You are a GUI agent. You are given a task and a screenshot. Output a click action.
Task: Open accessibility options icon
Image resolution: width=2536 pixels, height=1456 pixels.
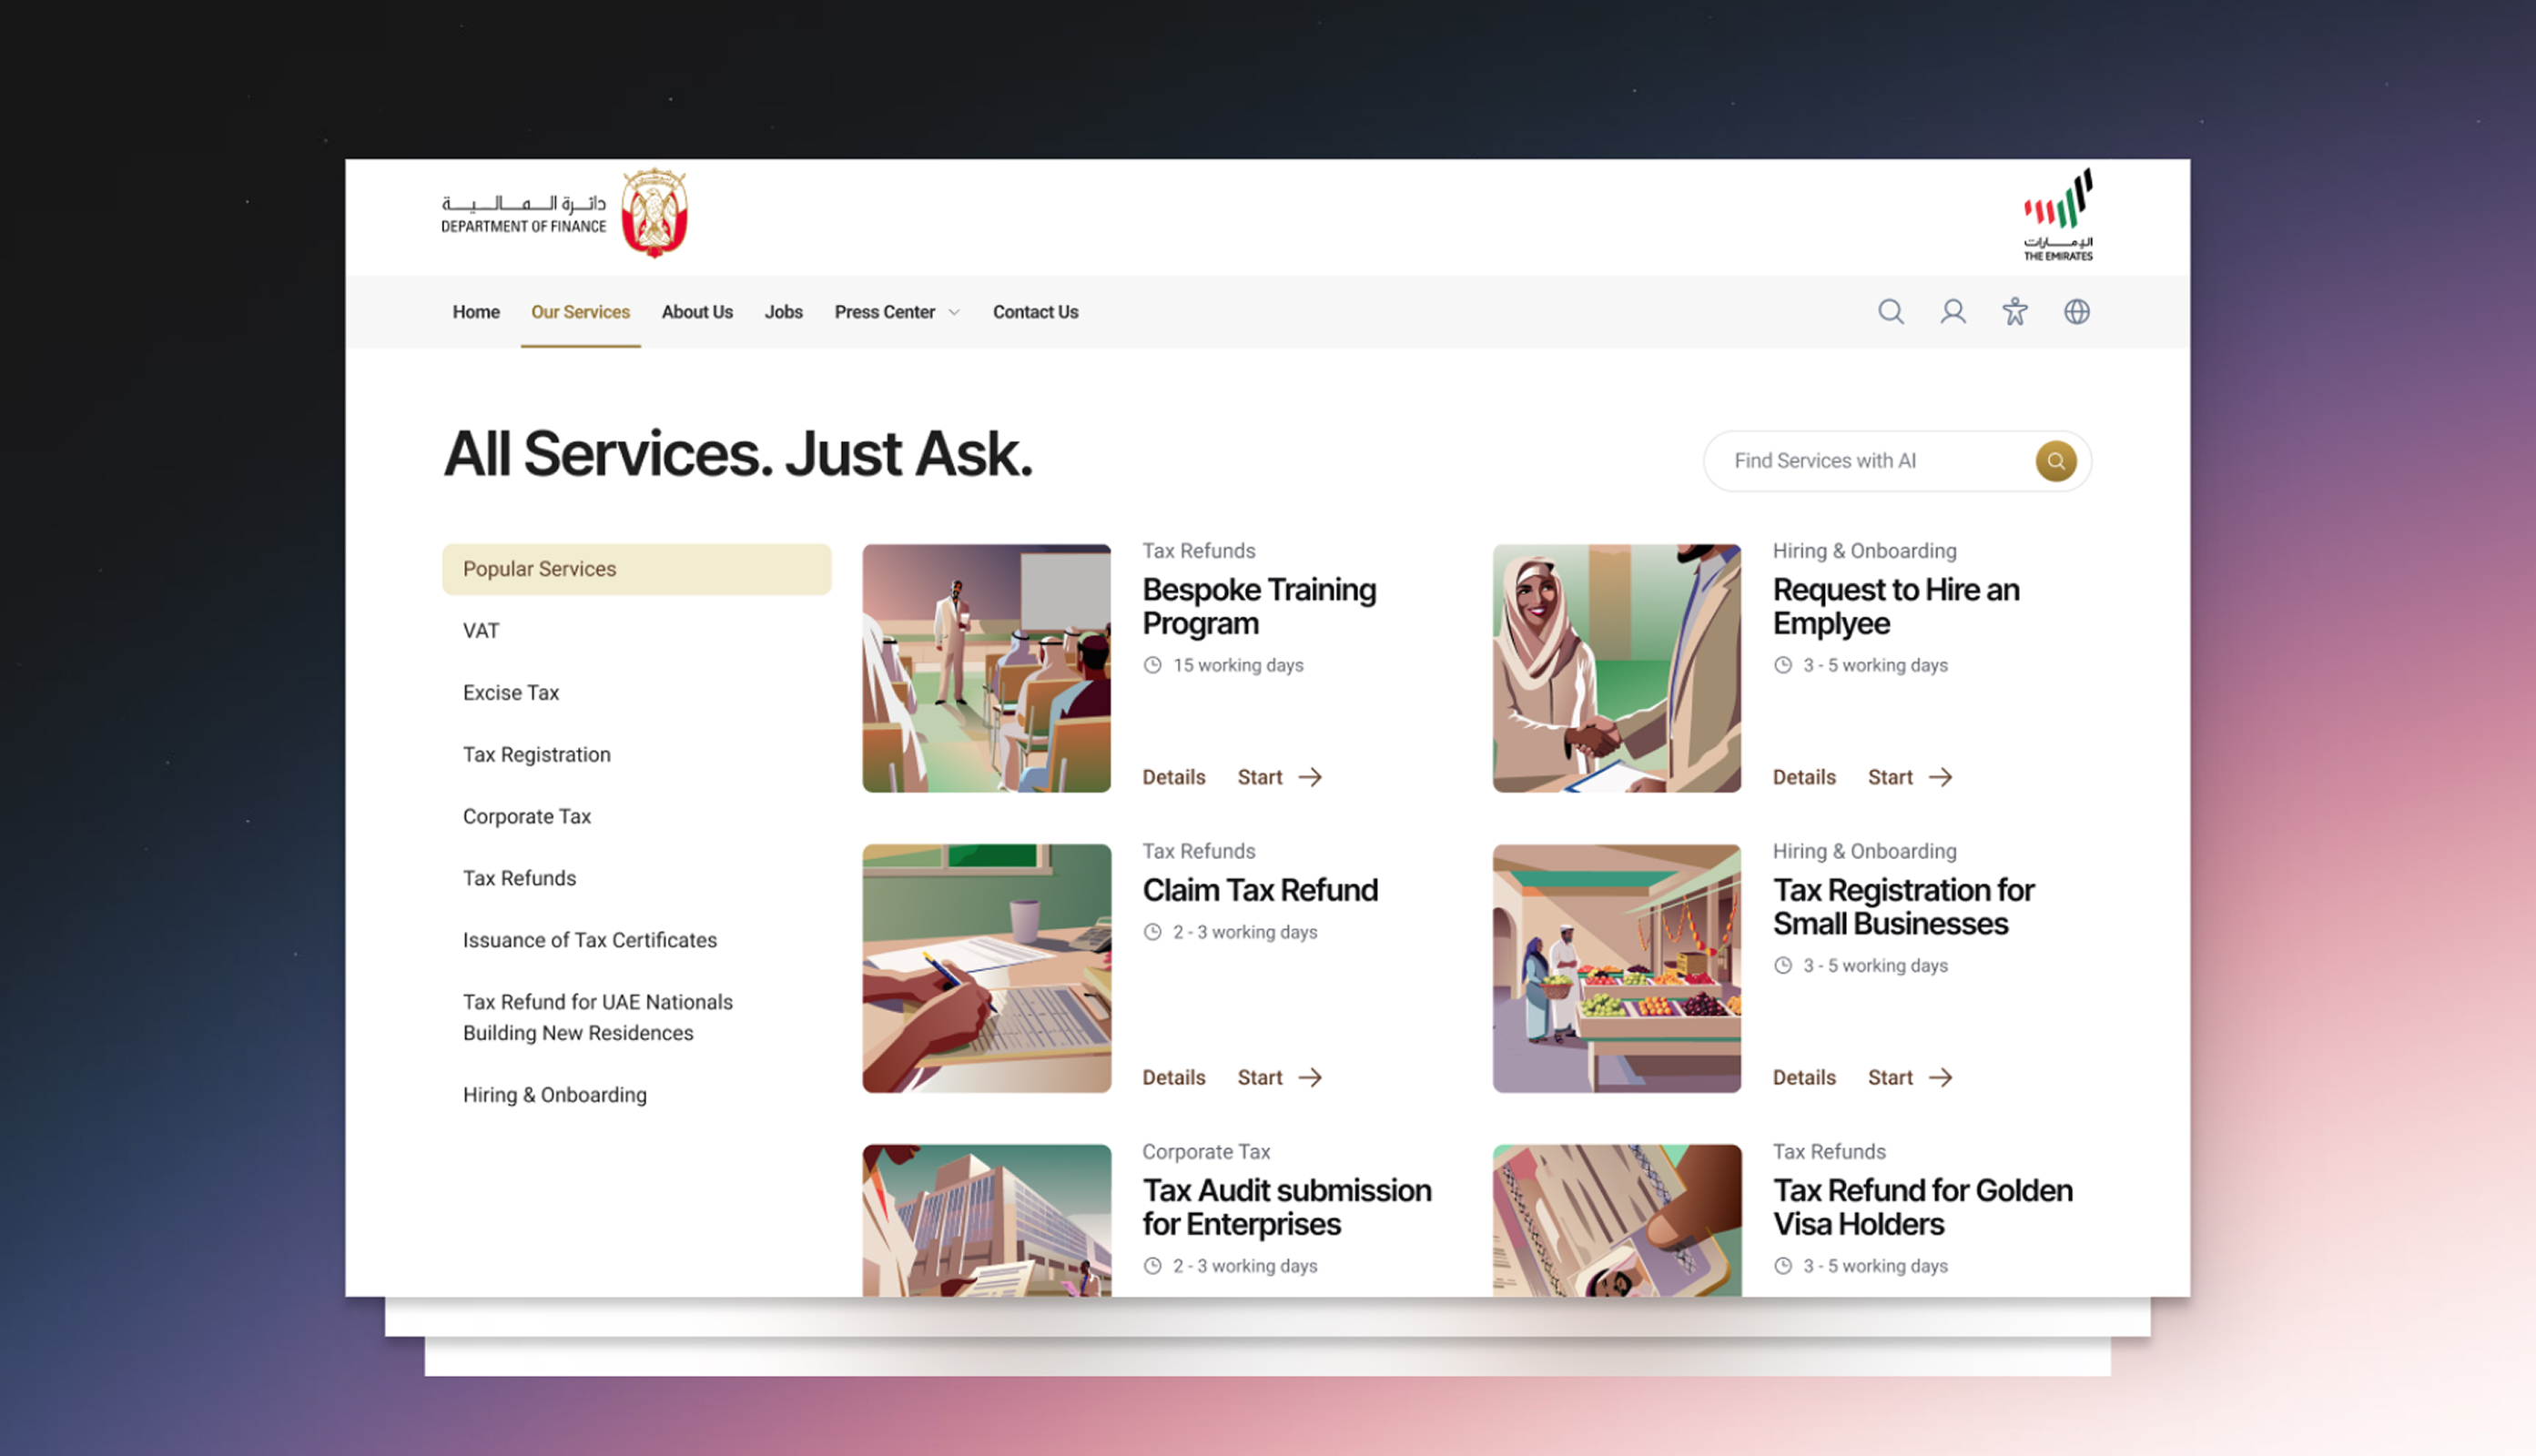(x=2014, y=312)
